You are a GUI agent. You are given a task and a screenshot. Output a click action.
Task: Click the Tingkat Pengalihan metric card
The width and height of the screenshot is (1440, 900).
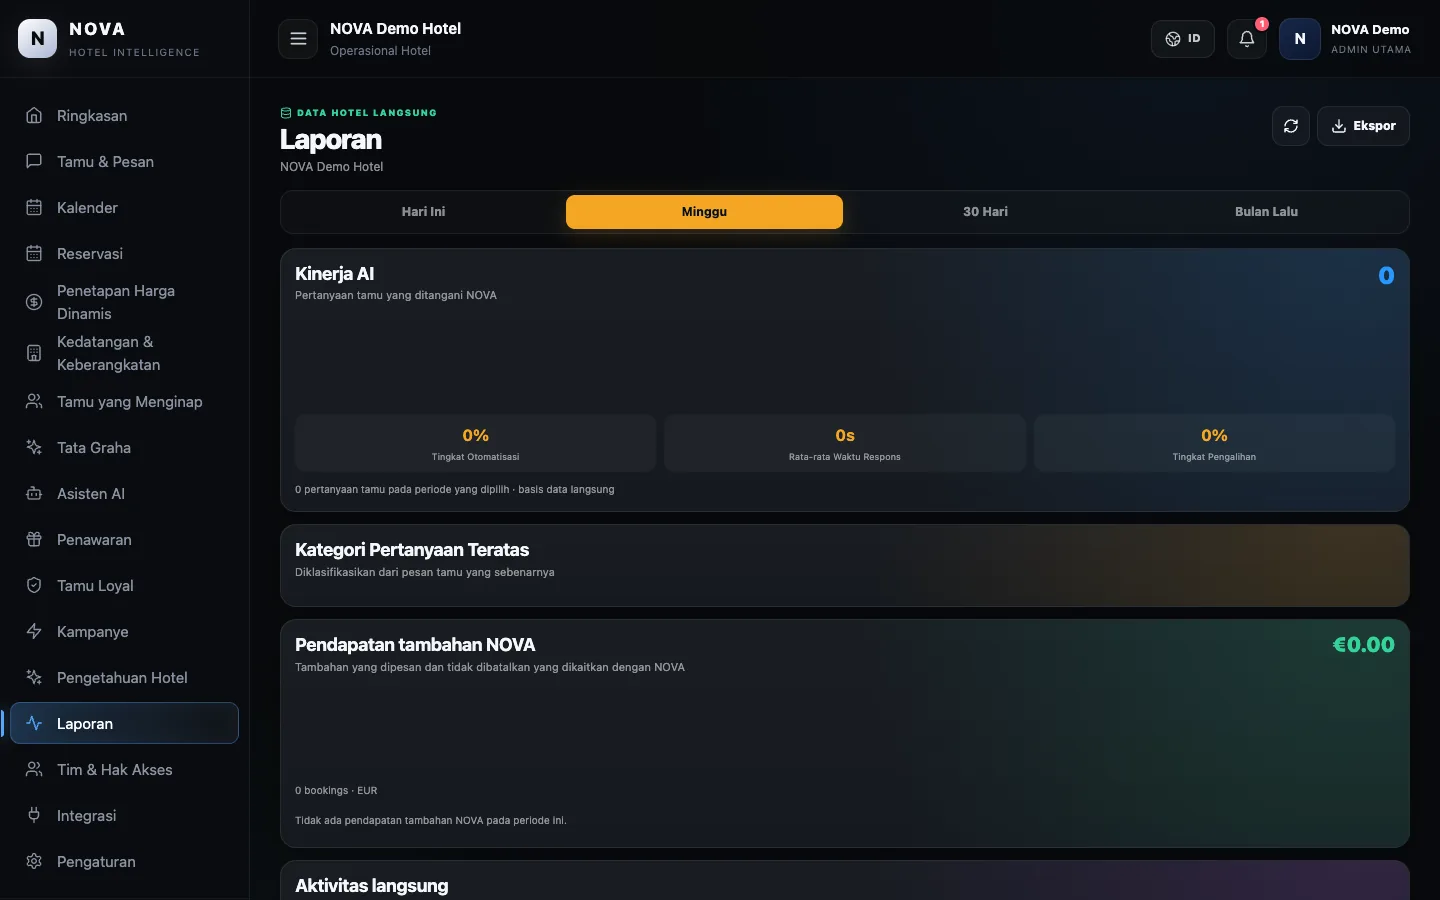click(1214, 443)
